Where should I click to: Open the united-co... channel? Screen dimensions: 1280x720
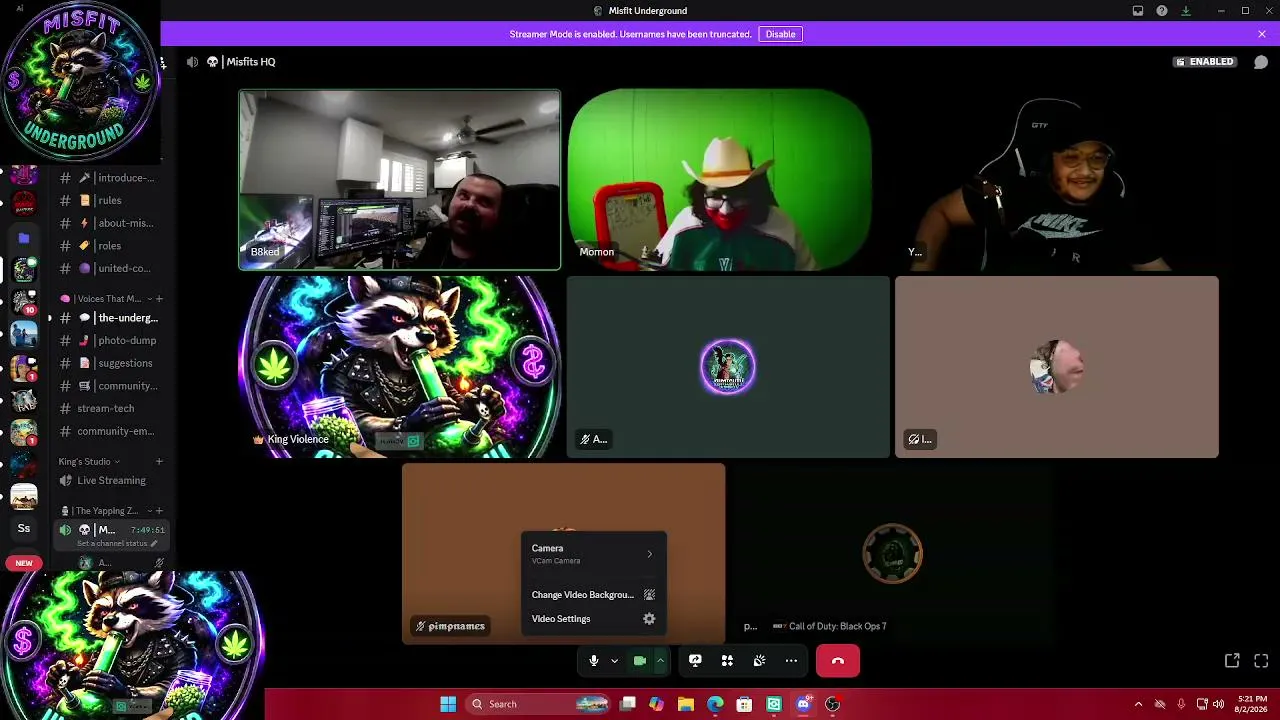[x=110, y=268]
